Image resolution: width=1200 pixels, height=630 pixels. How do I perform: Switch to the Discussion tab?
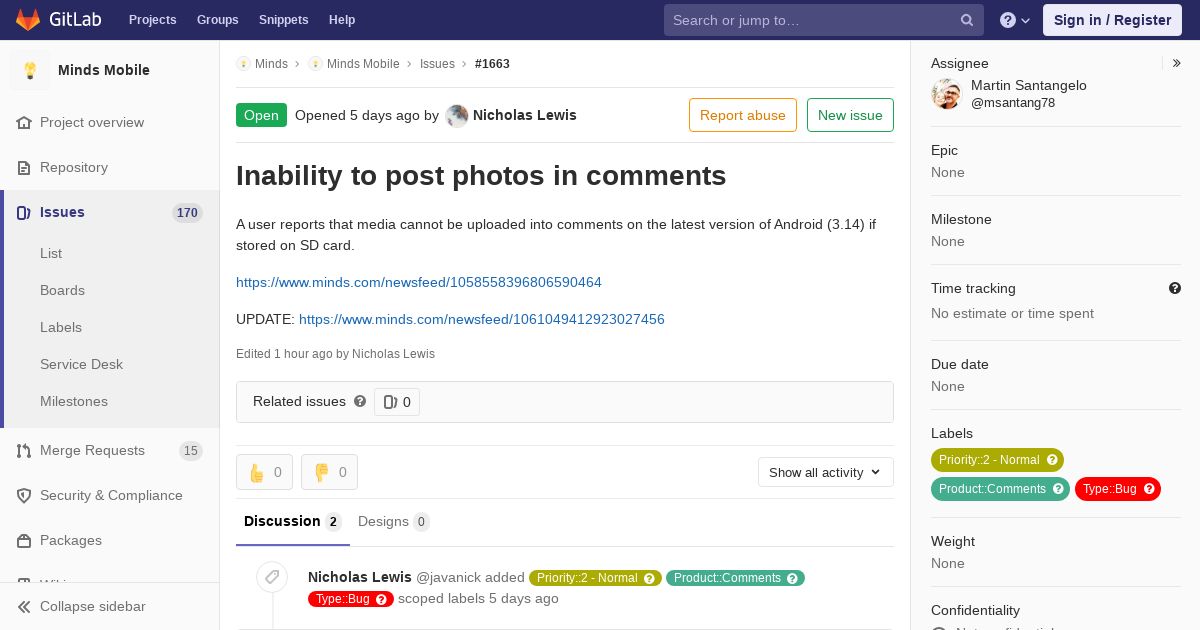[293, 521]
